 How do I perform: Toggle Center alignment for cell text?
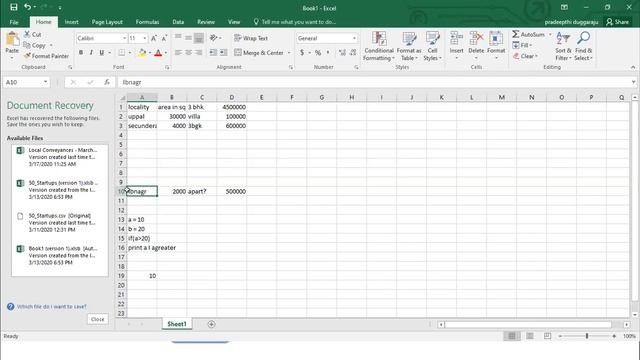pyautogui.click(x=188, y=53)
